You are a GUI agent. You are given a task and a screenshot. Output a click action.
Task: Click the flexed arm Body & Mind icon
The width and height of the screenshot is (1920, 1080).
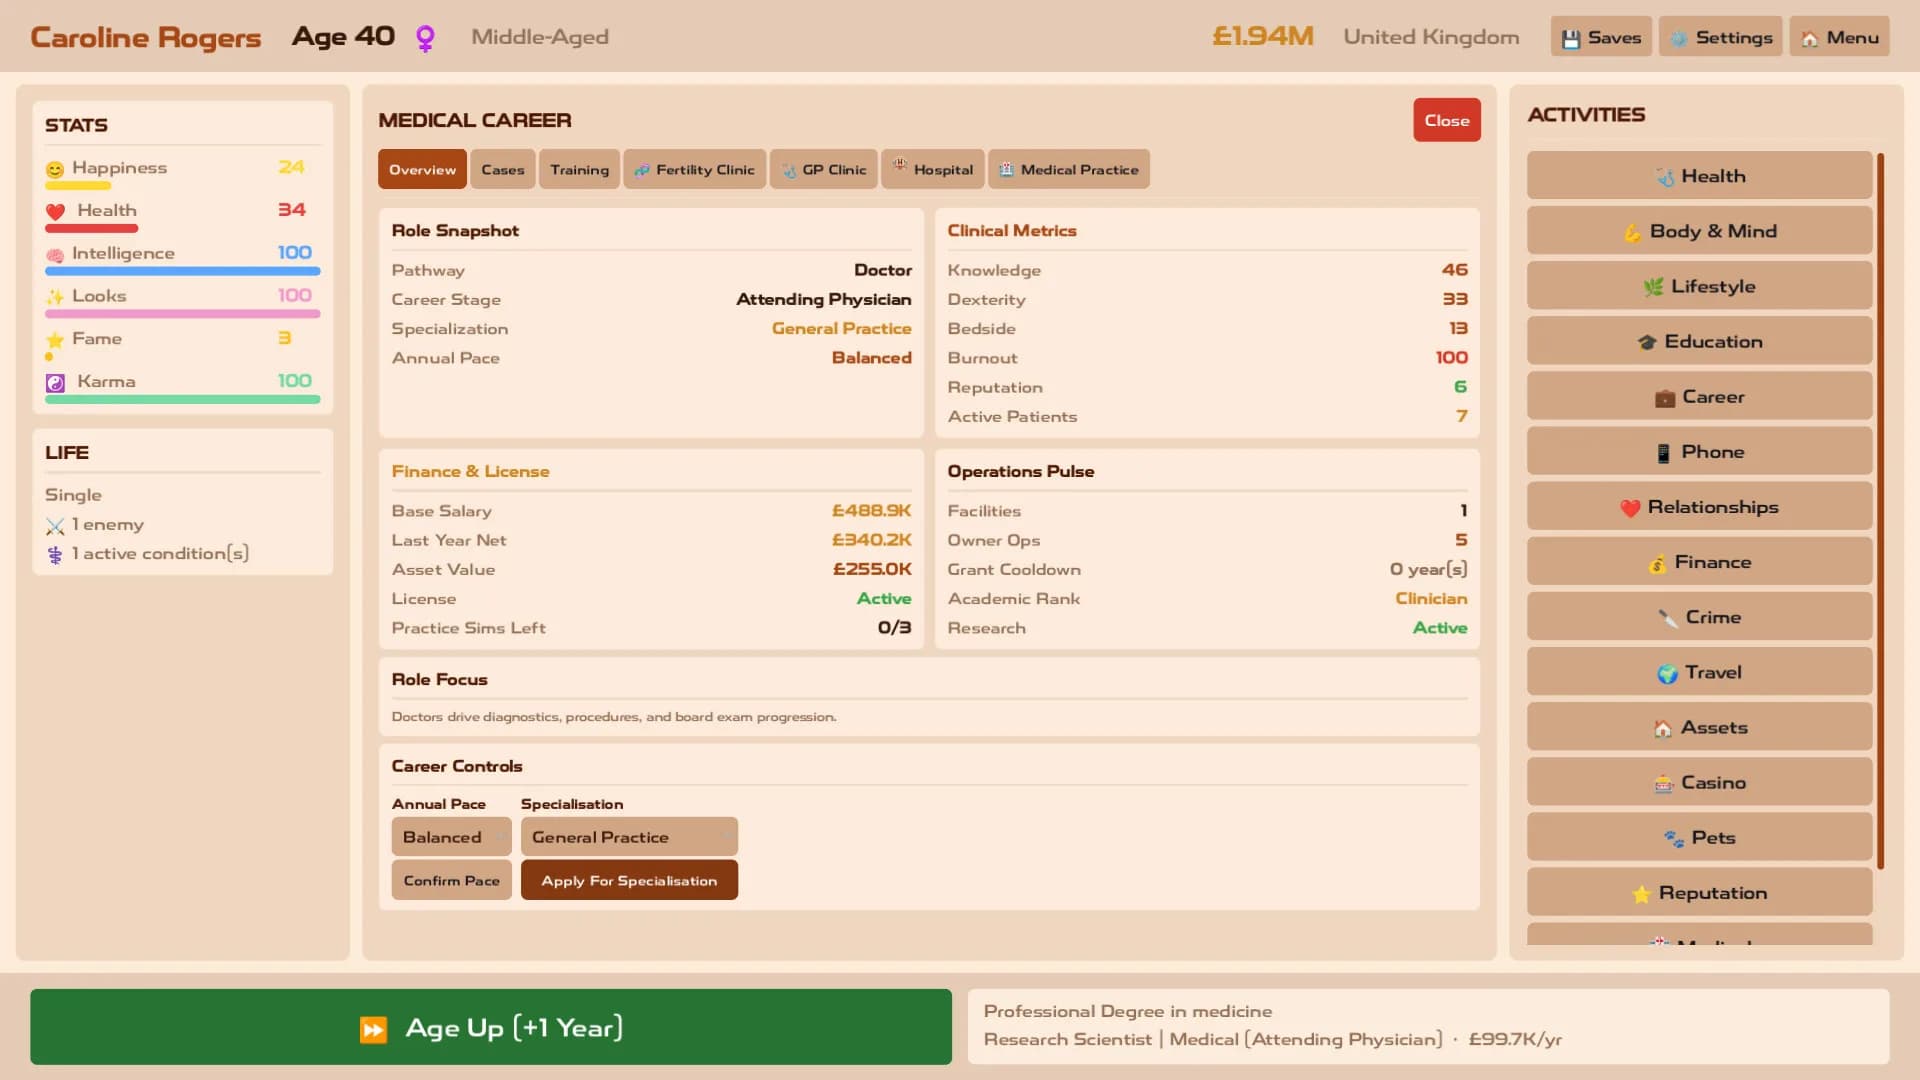pos(1633,232)
